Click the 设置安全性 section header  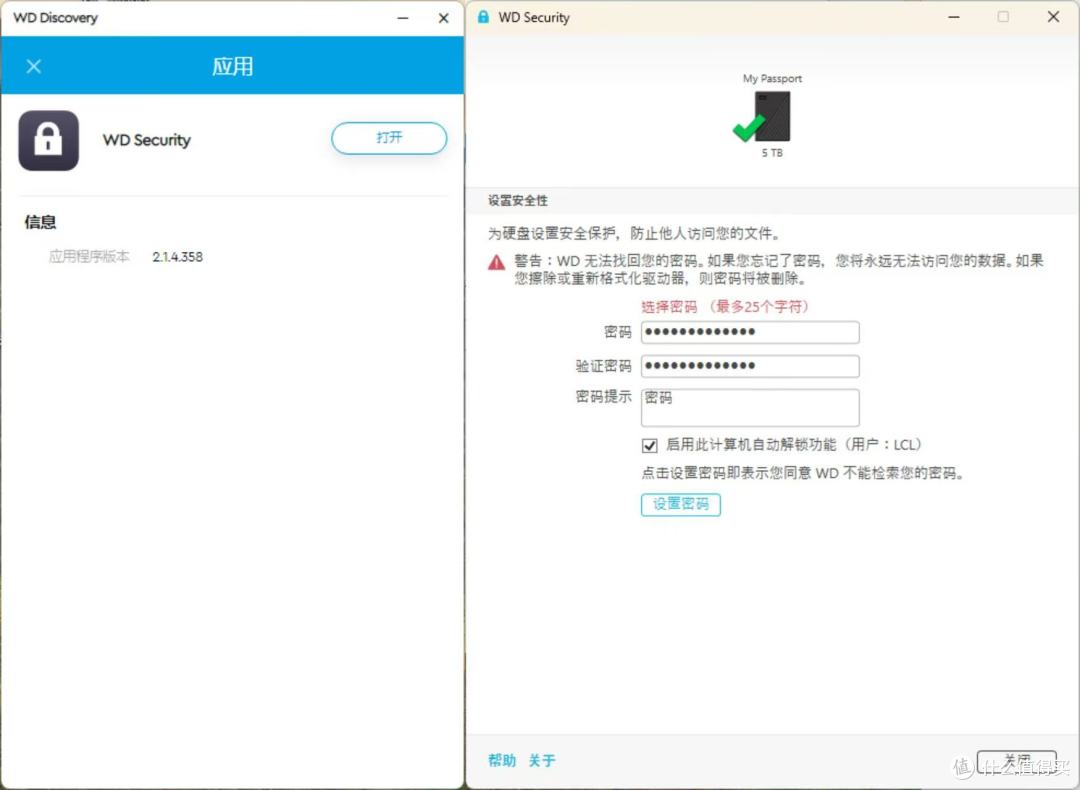[x=518, y=200]
